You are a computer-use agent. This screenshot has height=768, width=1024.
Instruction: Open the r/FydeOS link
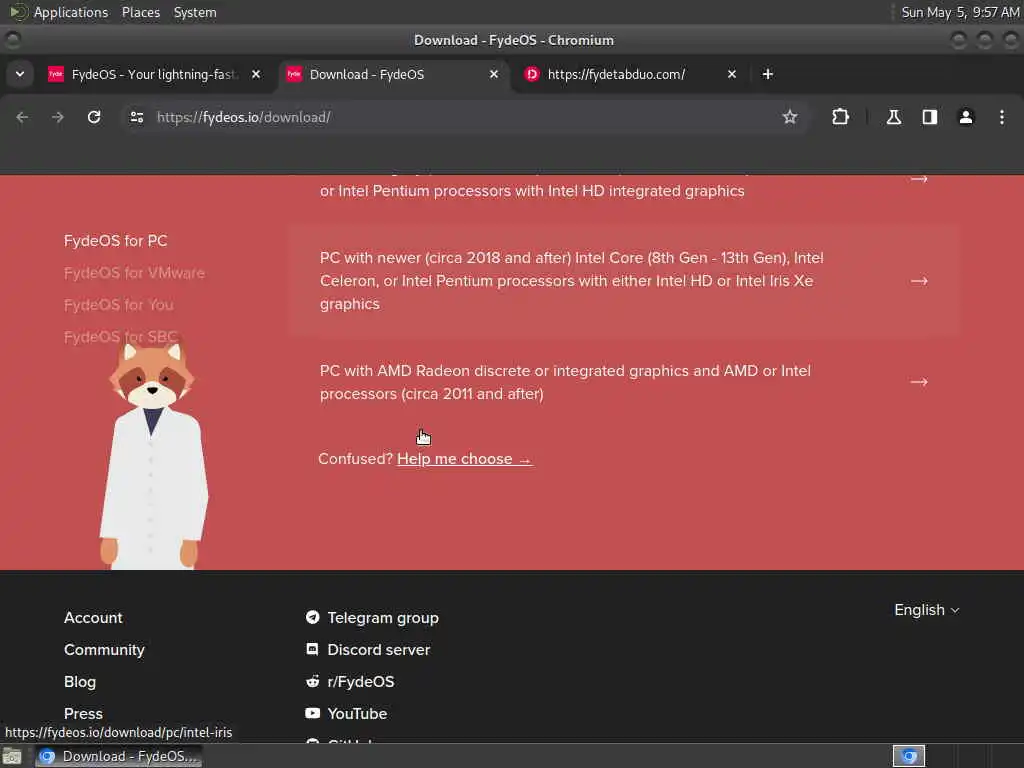pos(360,681)
